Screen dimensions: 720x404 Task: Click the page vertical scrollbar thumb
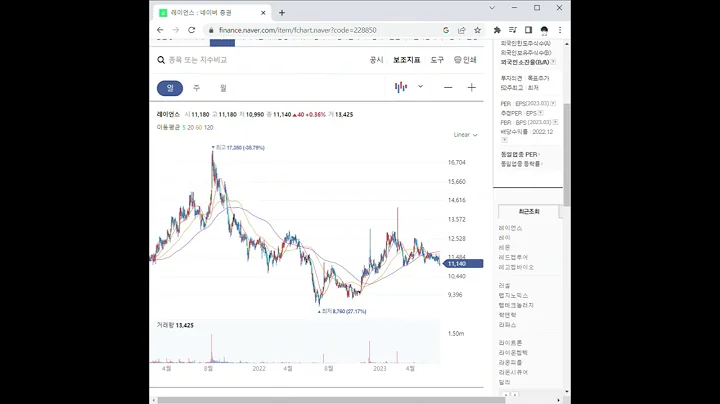pos(567,155)
